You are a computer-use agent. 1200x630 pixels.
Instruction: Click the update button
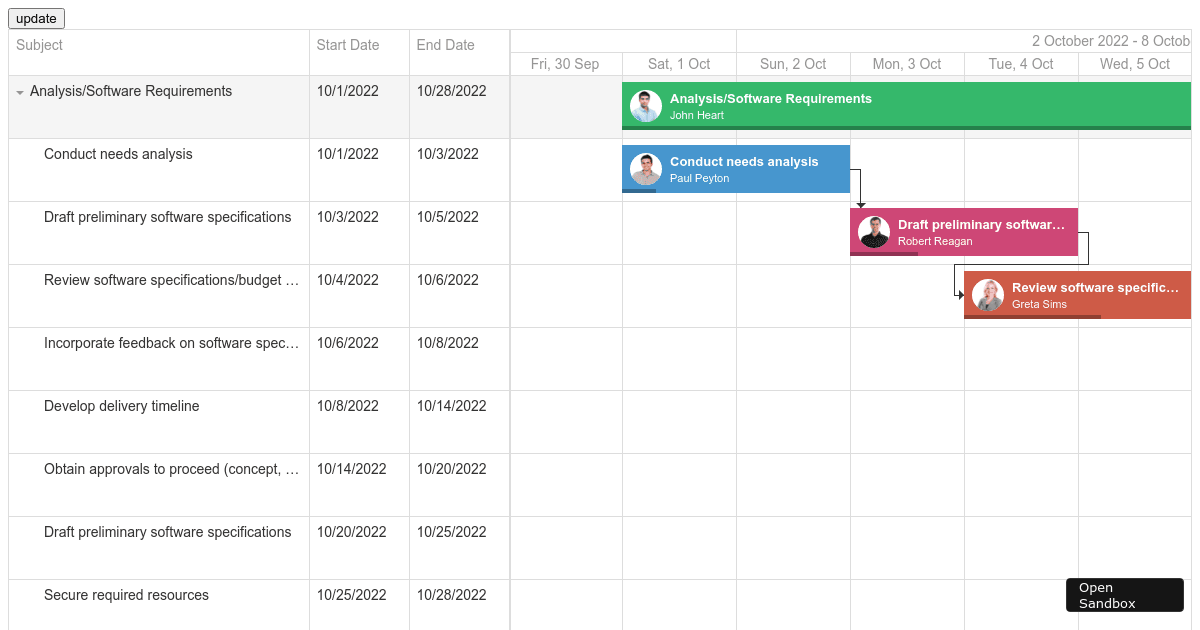coord(36,18)
